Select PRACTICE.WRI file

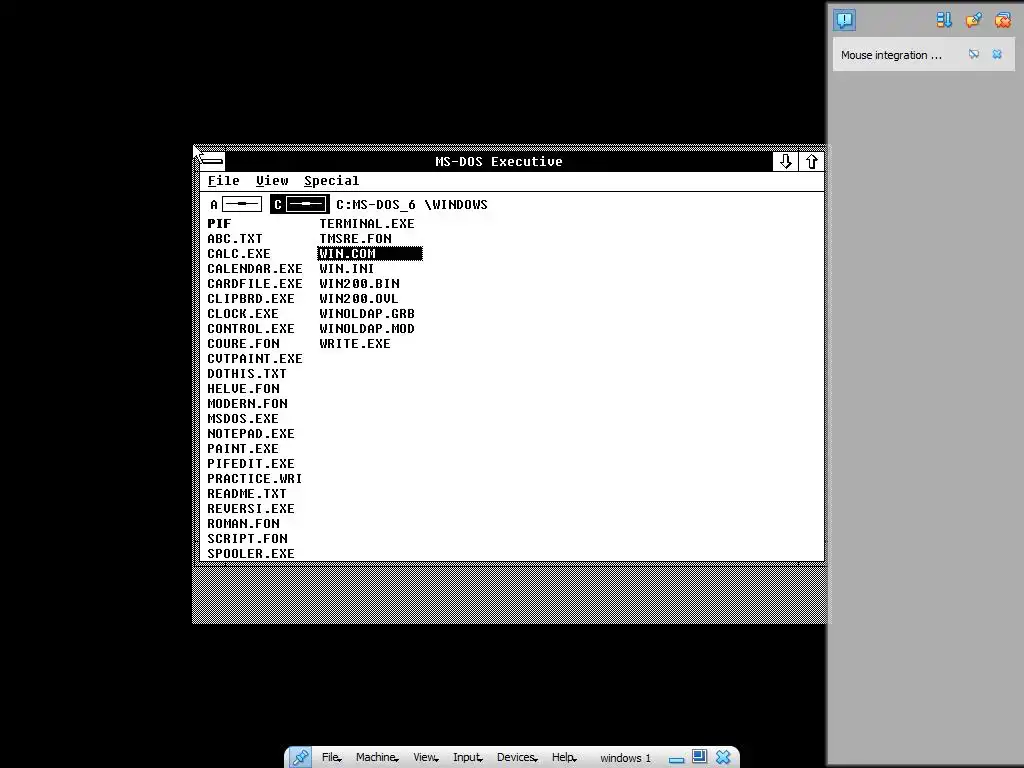255,479
